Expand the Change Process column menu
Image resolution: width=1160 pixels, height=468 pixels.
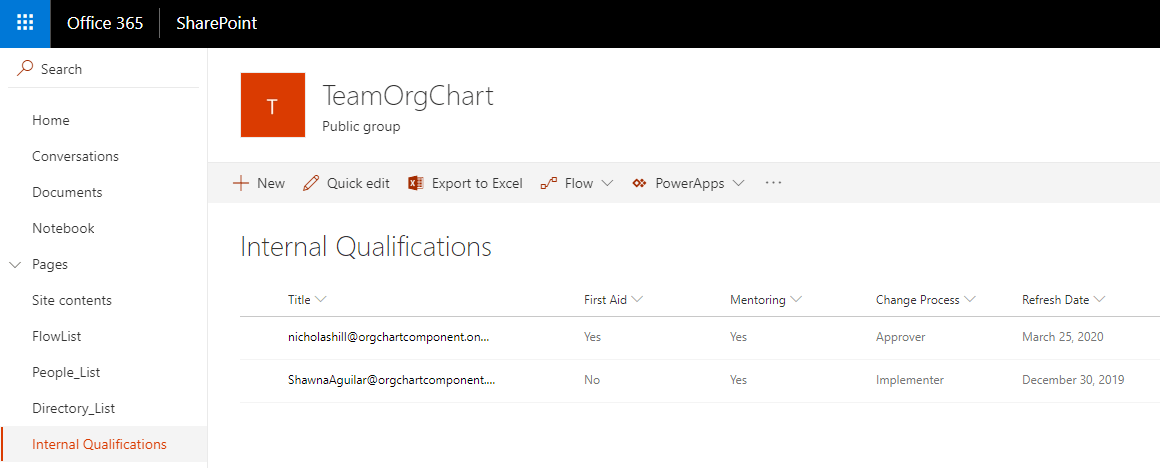click(970, 300)
